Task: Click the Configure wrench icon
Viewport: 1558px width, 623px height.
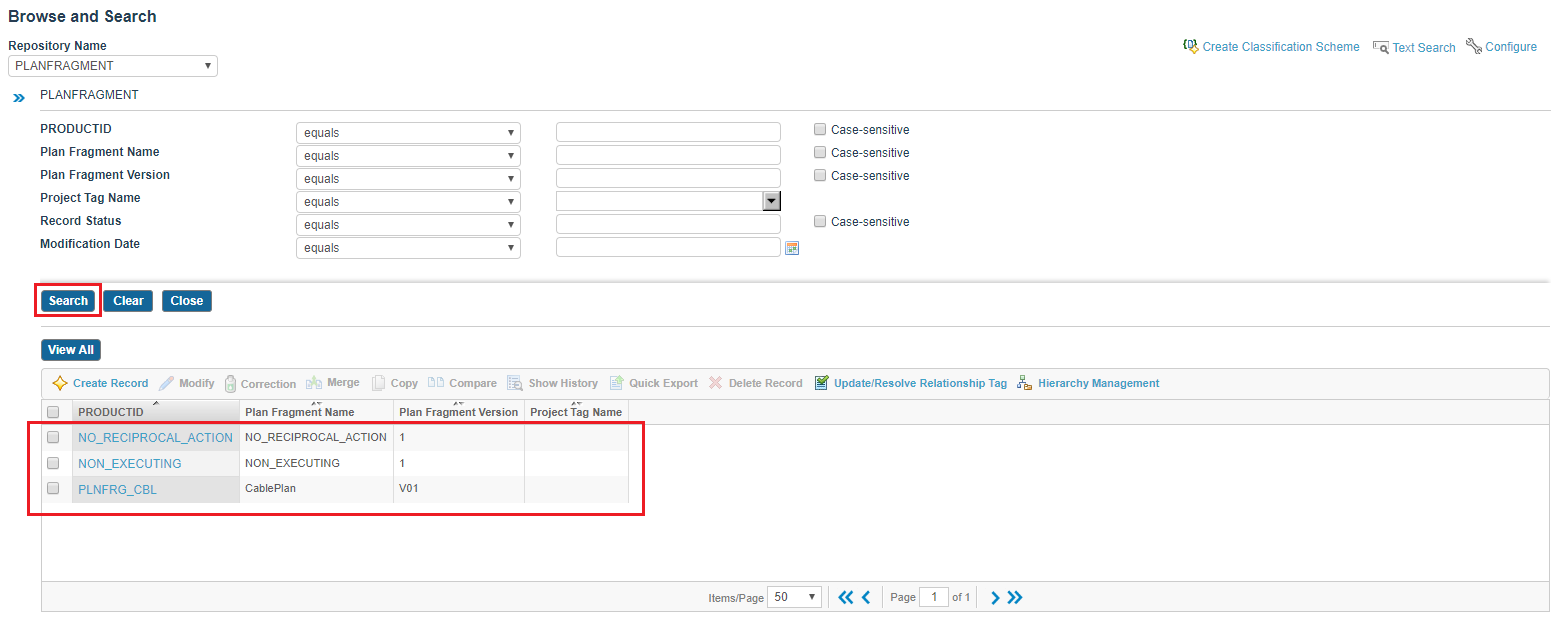Action: click(1473, 46)
